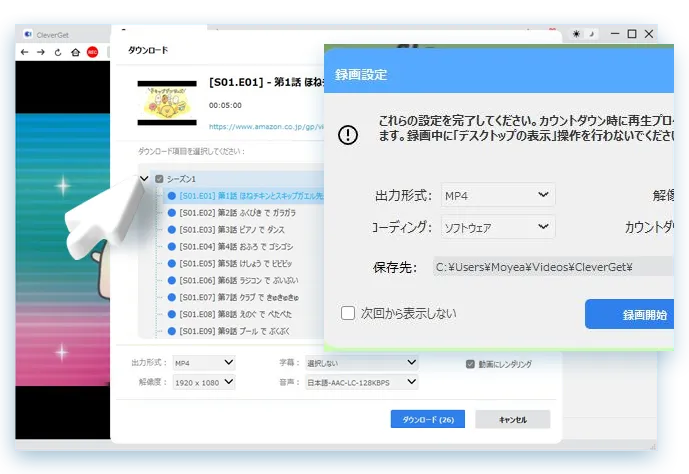
Task: Click the blue circle icon for S01.E09
Action: tap(172, 331)
